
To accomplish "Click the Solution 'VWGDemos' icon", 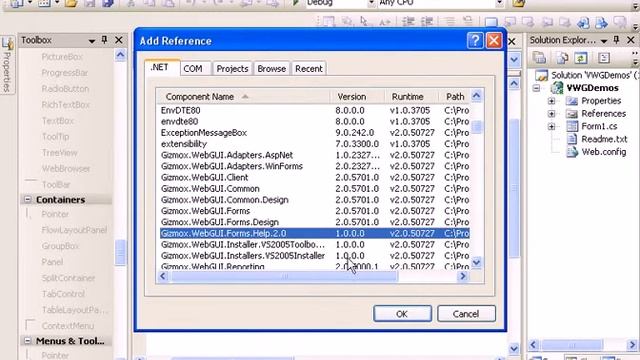I will 541,75.
